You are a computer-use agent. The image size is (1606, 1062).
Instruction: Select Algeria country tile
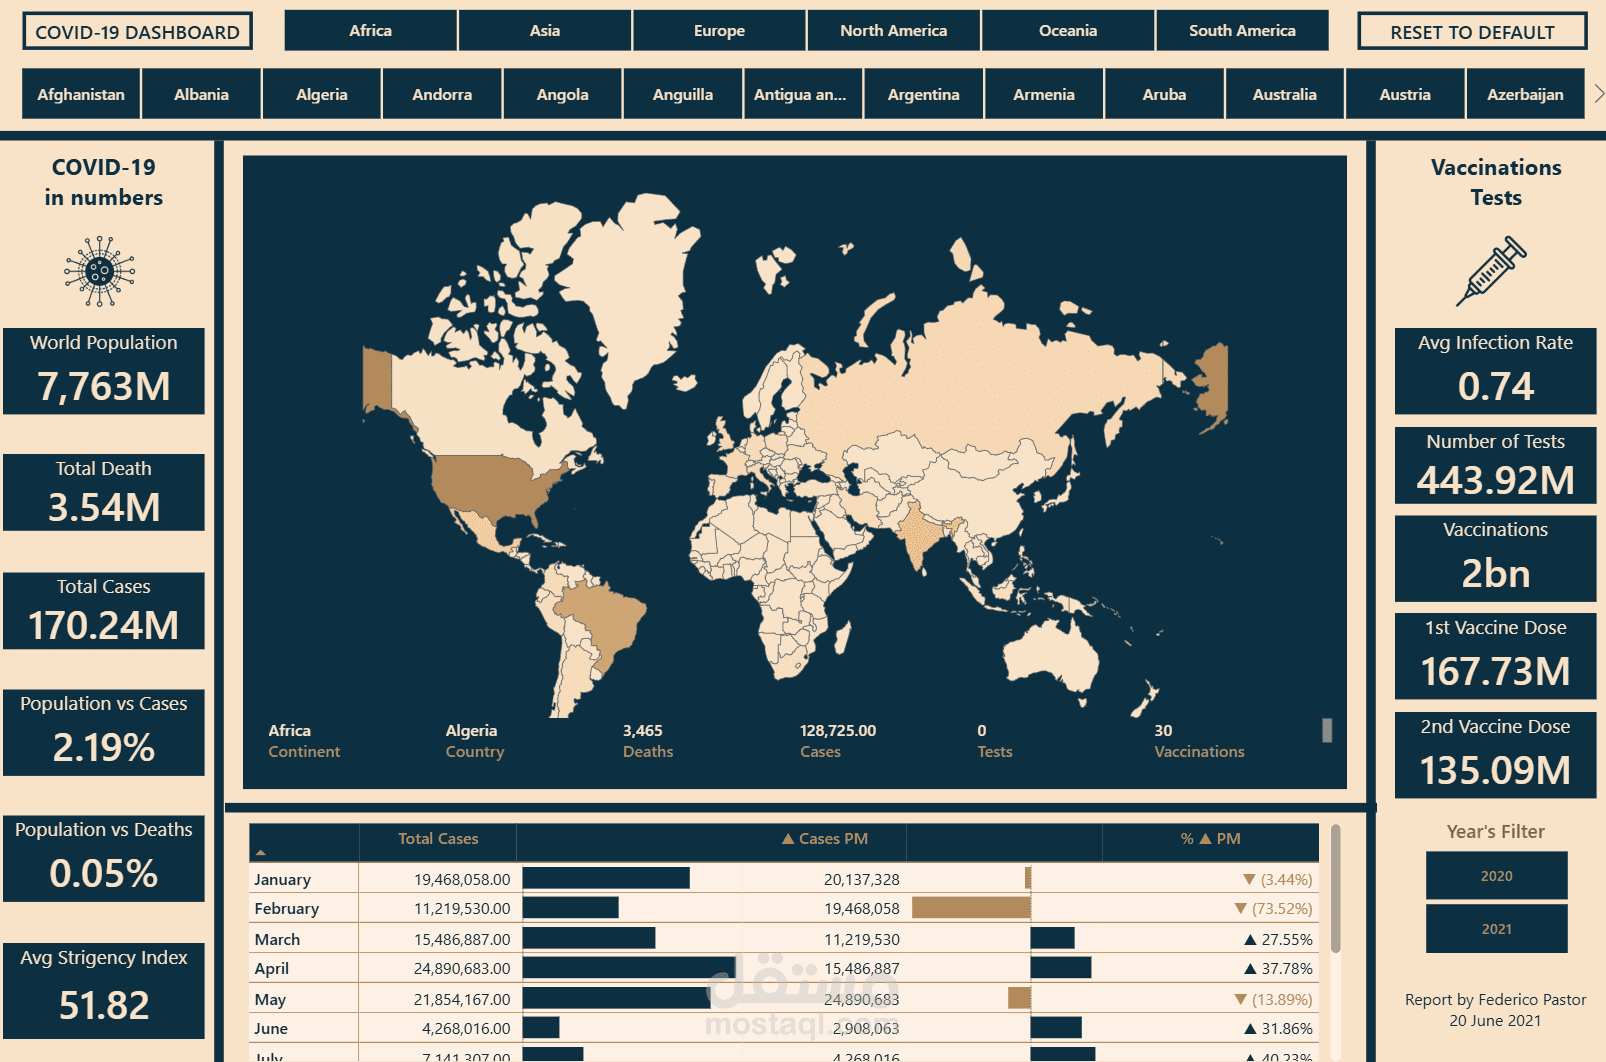pyautogui.click(x=322, y=94)
